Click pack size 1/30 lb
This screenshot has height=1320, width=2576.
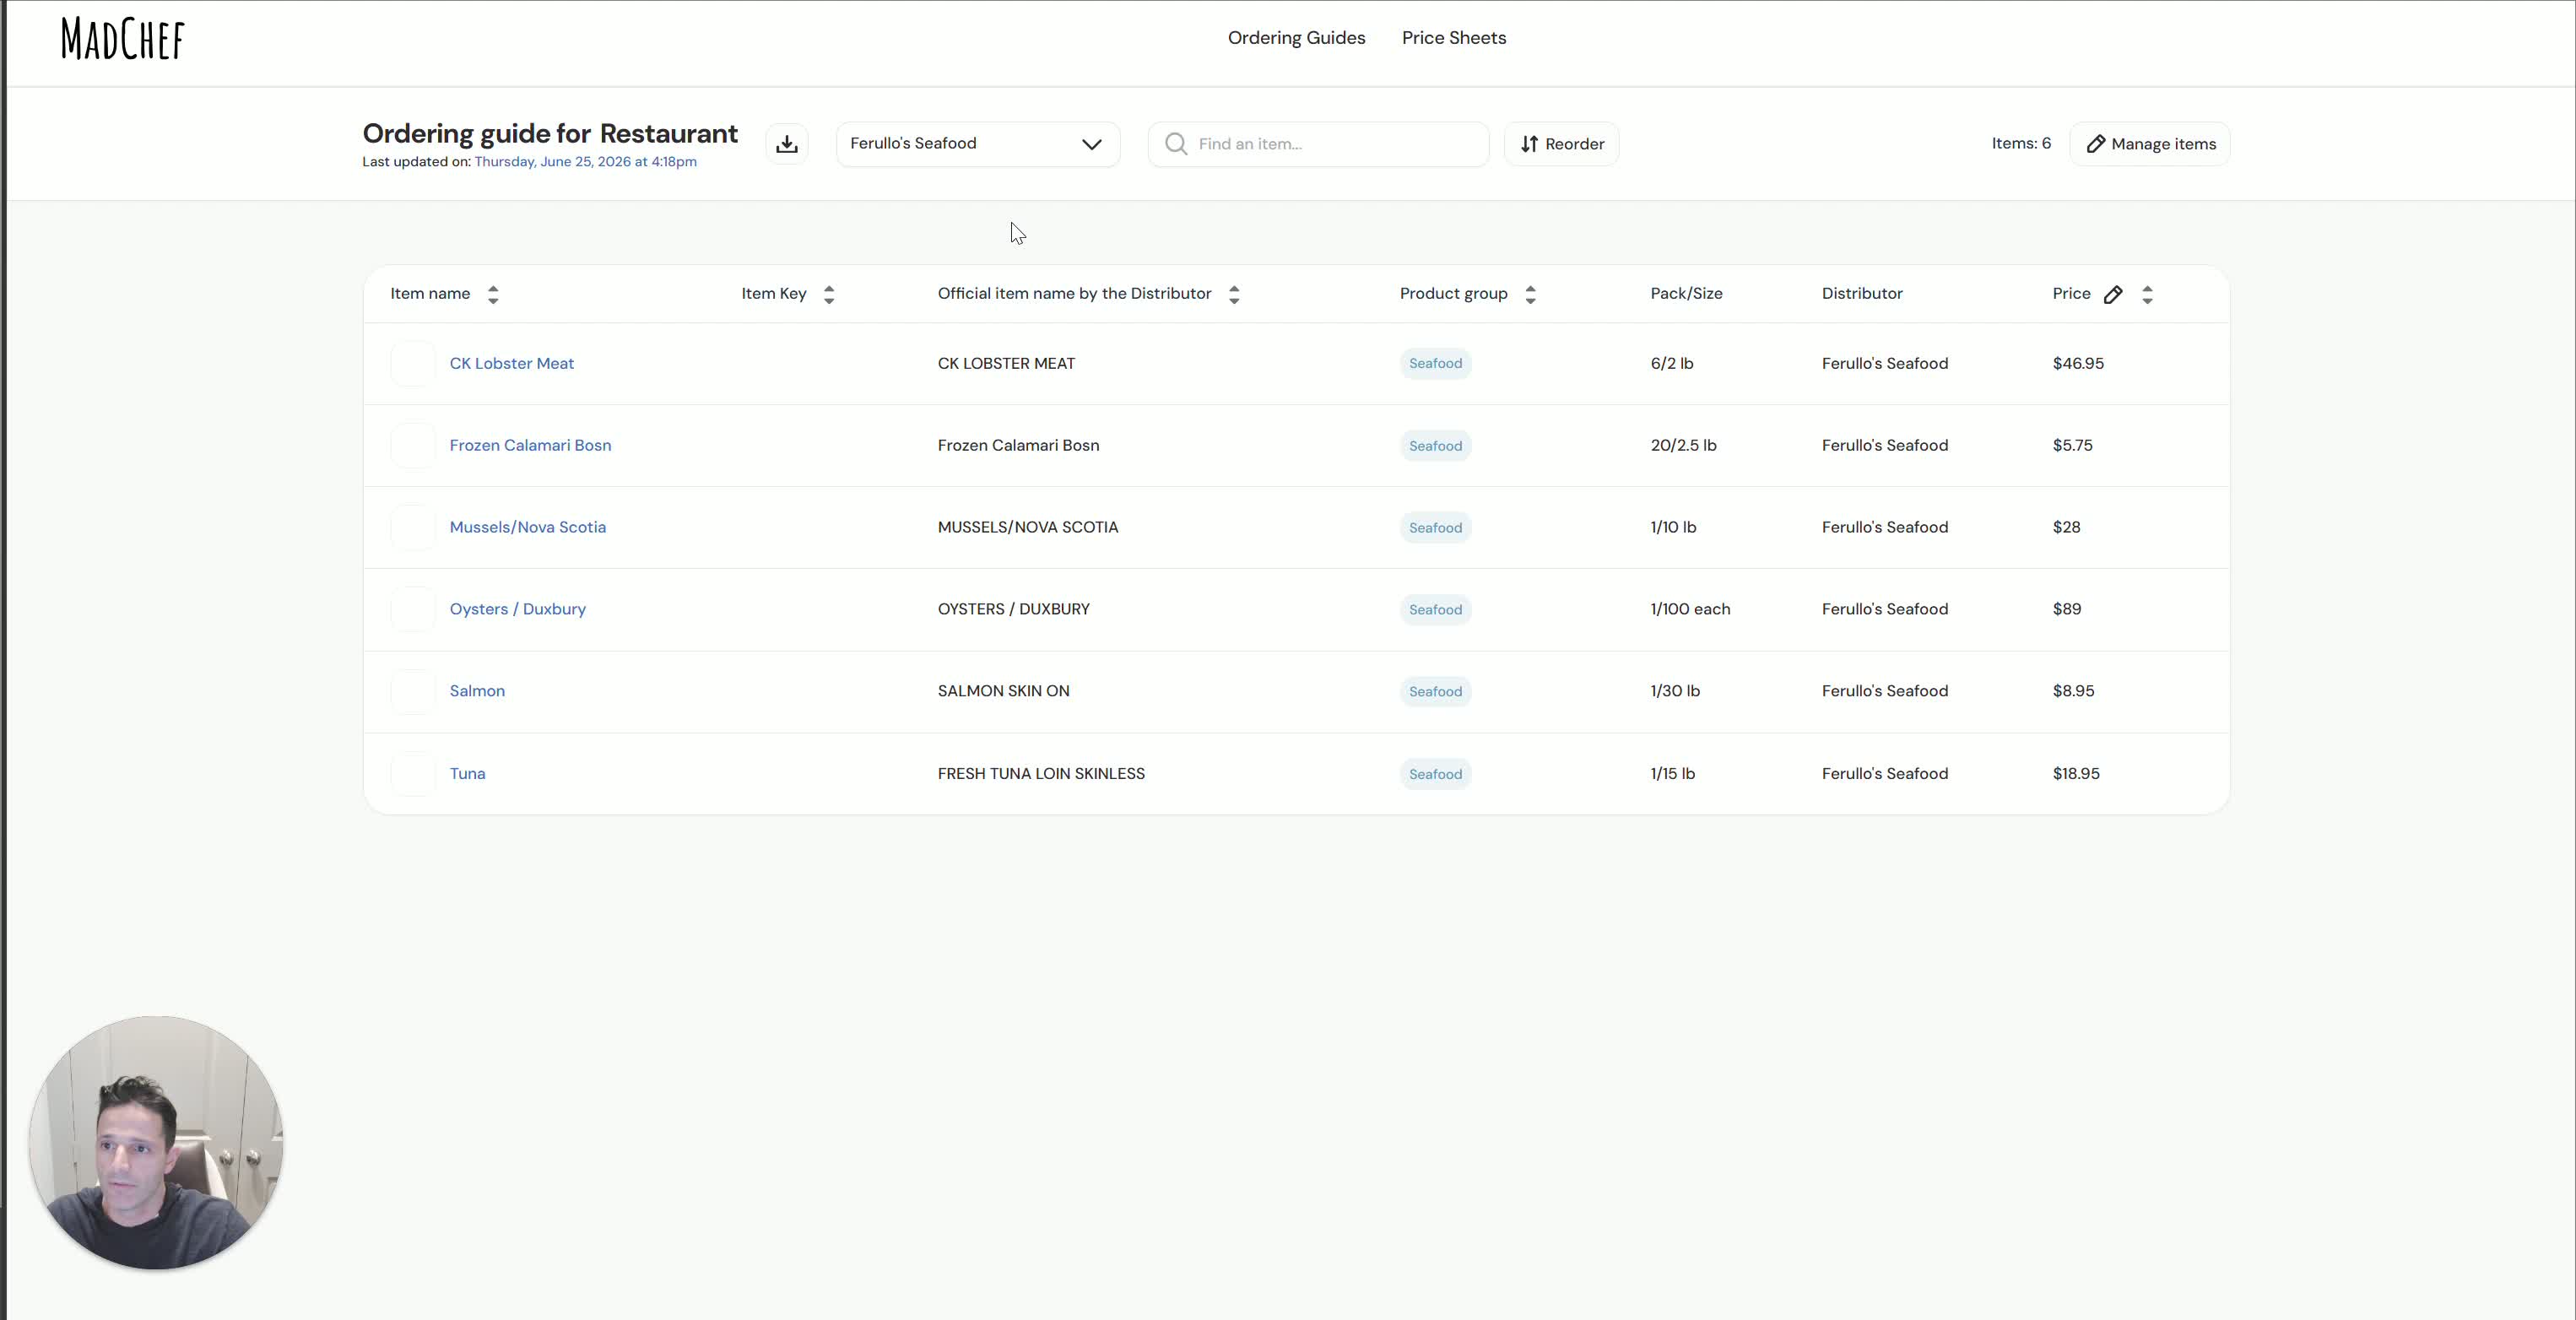point(1675,692)
